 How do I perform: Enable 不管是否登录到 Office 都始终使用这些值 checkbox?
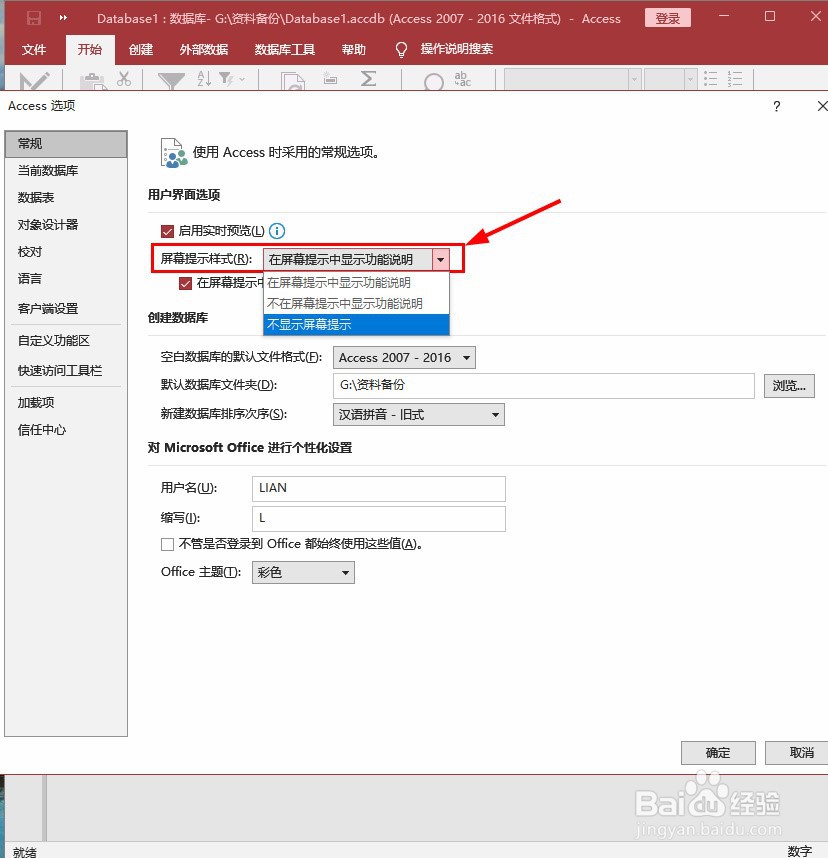167,544
